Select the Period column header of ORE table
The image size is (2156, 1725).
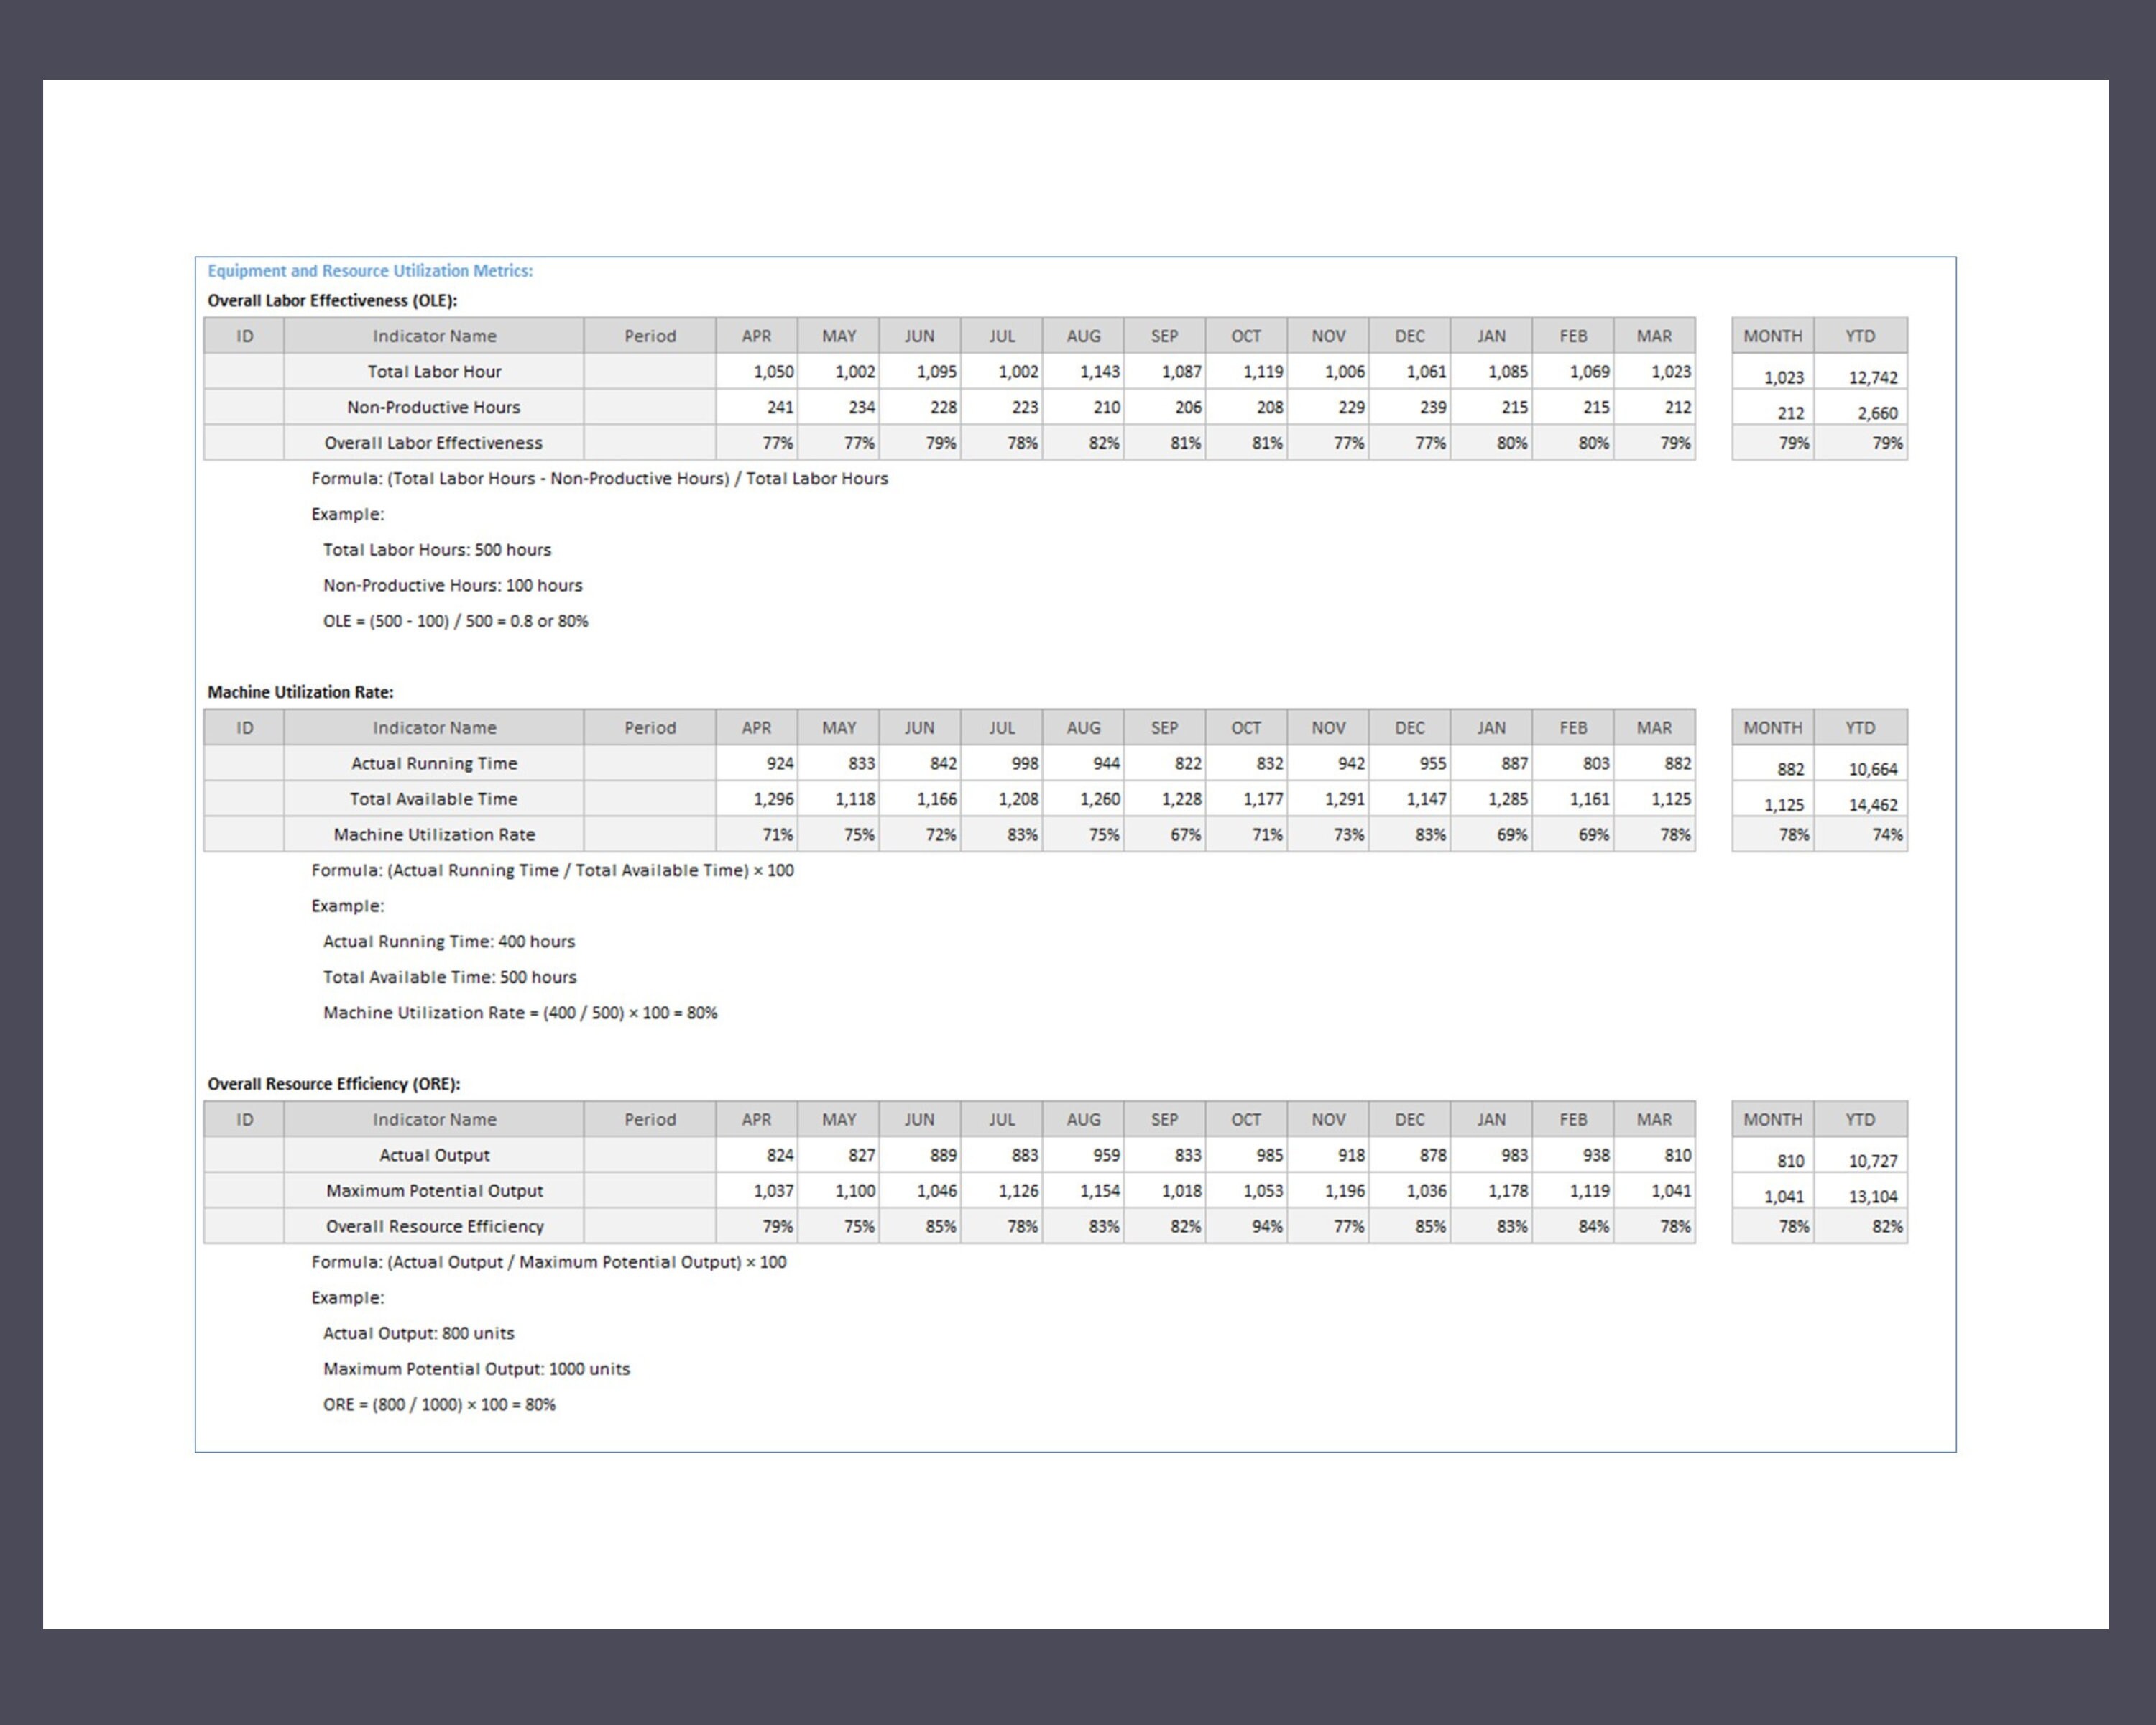coord(649,1119)
